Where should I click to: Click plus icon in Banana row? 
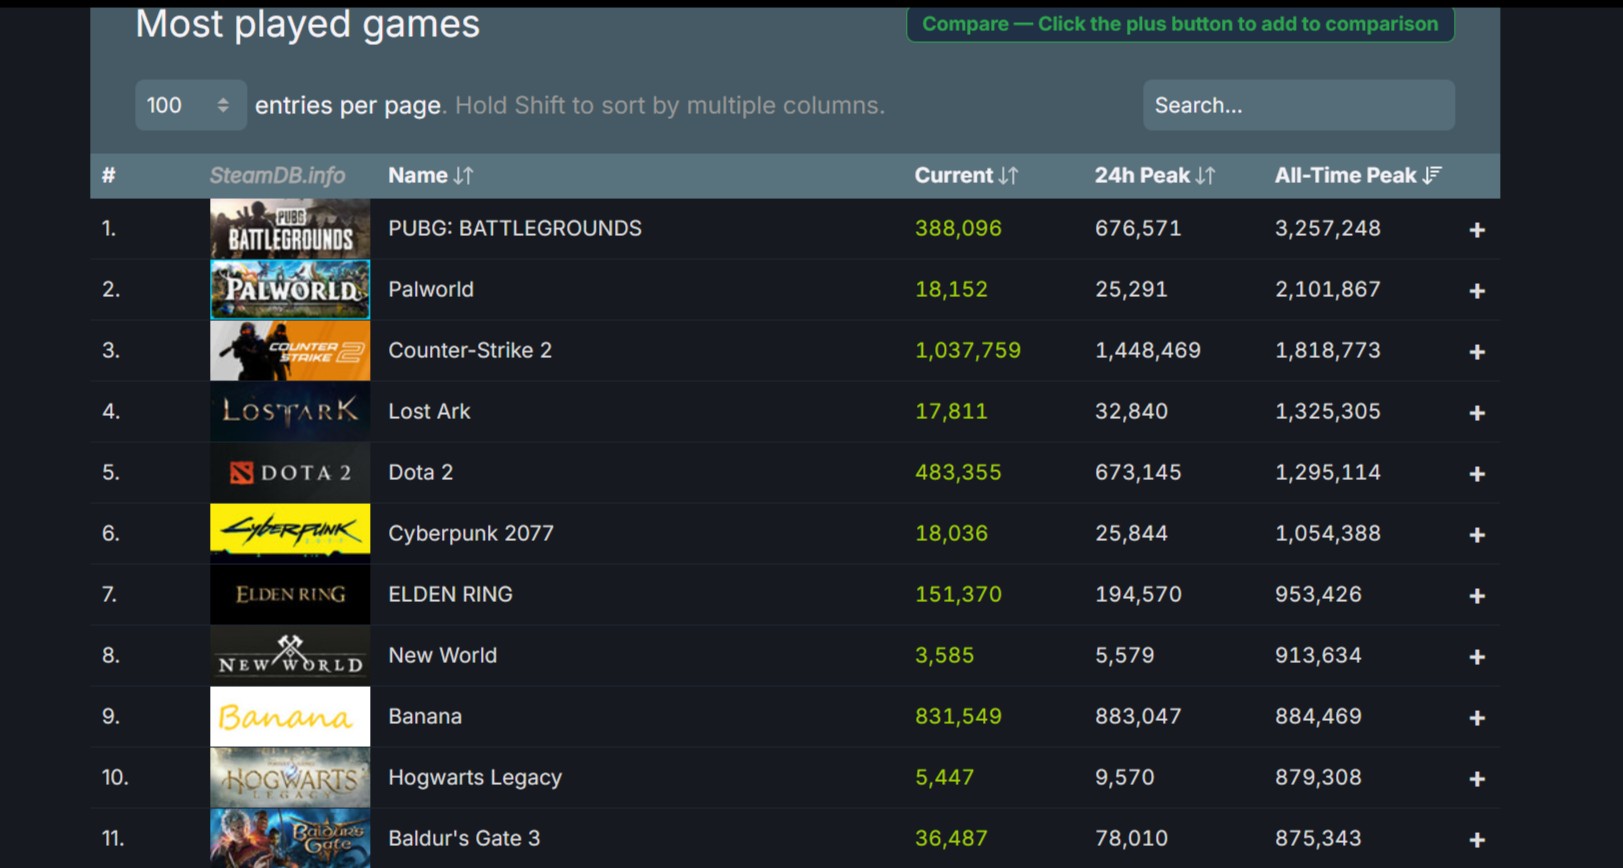(1476, 718)
